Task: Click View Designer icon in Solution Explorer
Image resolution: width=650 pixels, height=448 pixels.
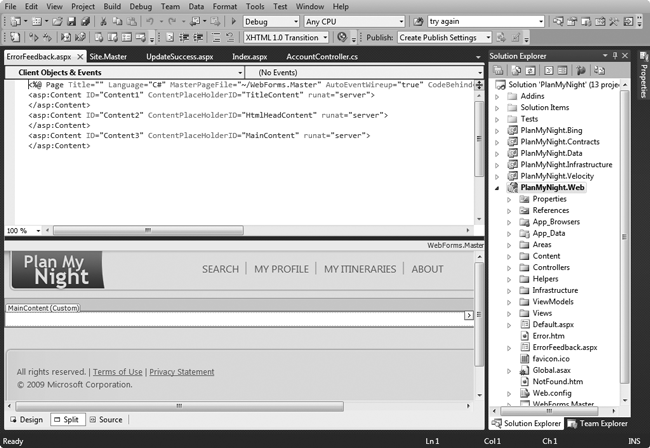Action: pyautogui.click(x=562, y=70)
